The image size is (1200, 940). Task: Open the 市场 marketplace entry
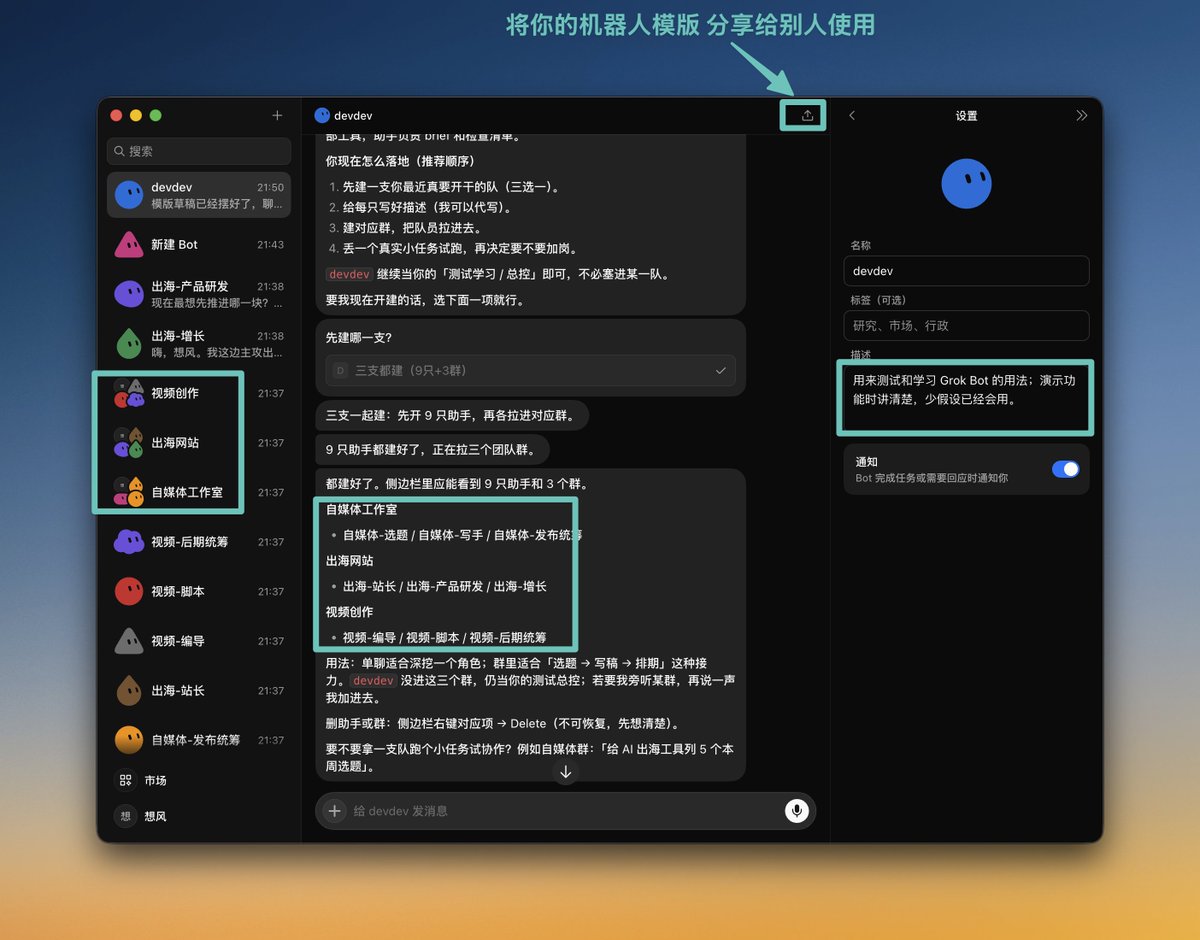(x=199, y=780)
